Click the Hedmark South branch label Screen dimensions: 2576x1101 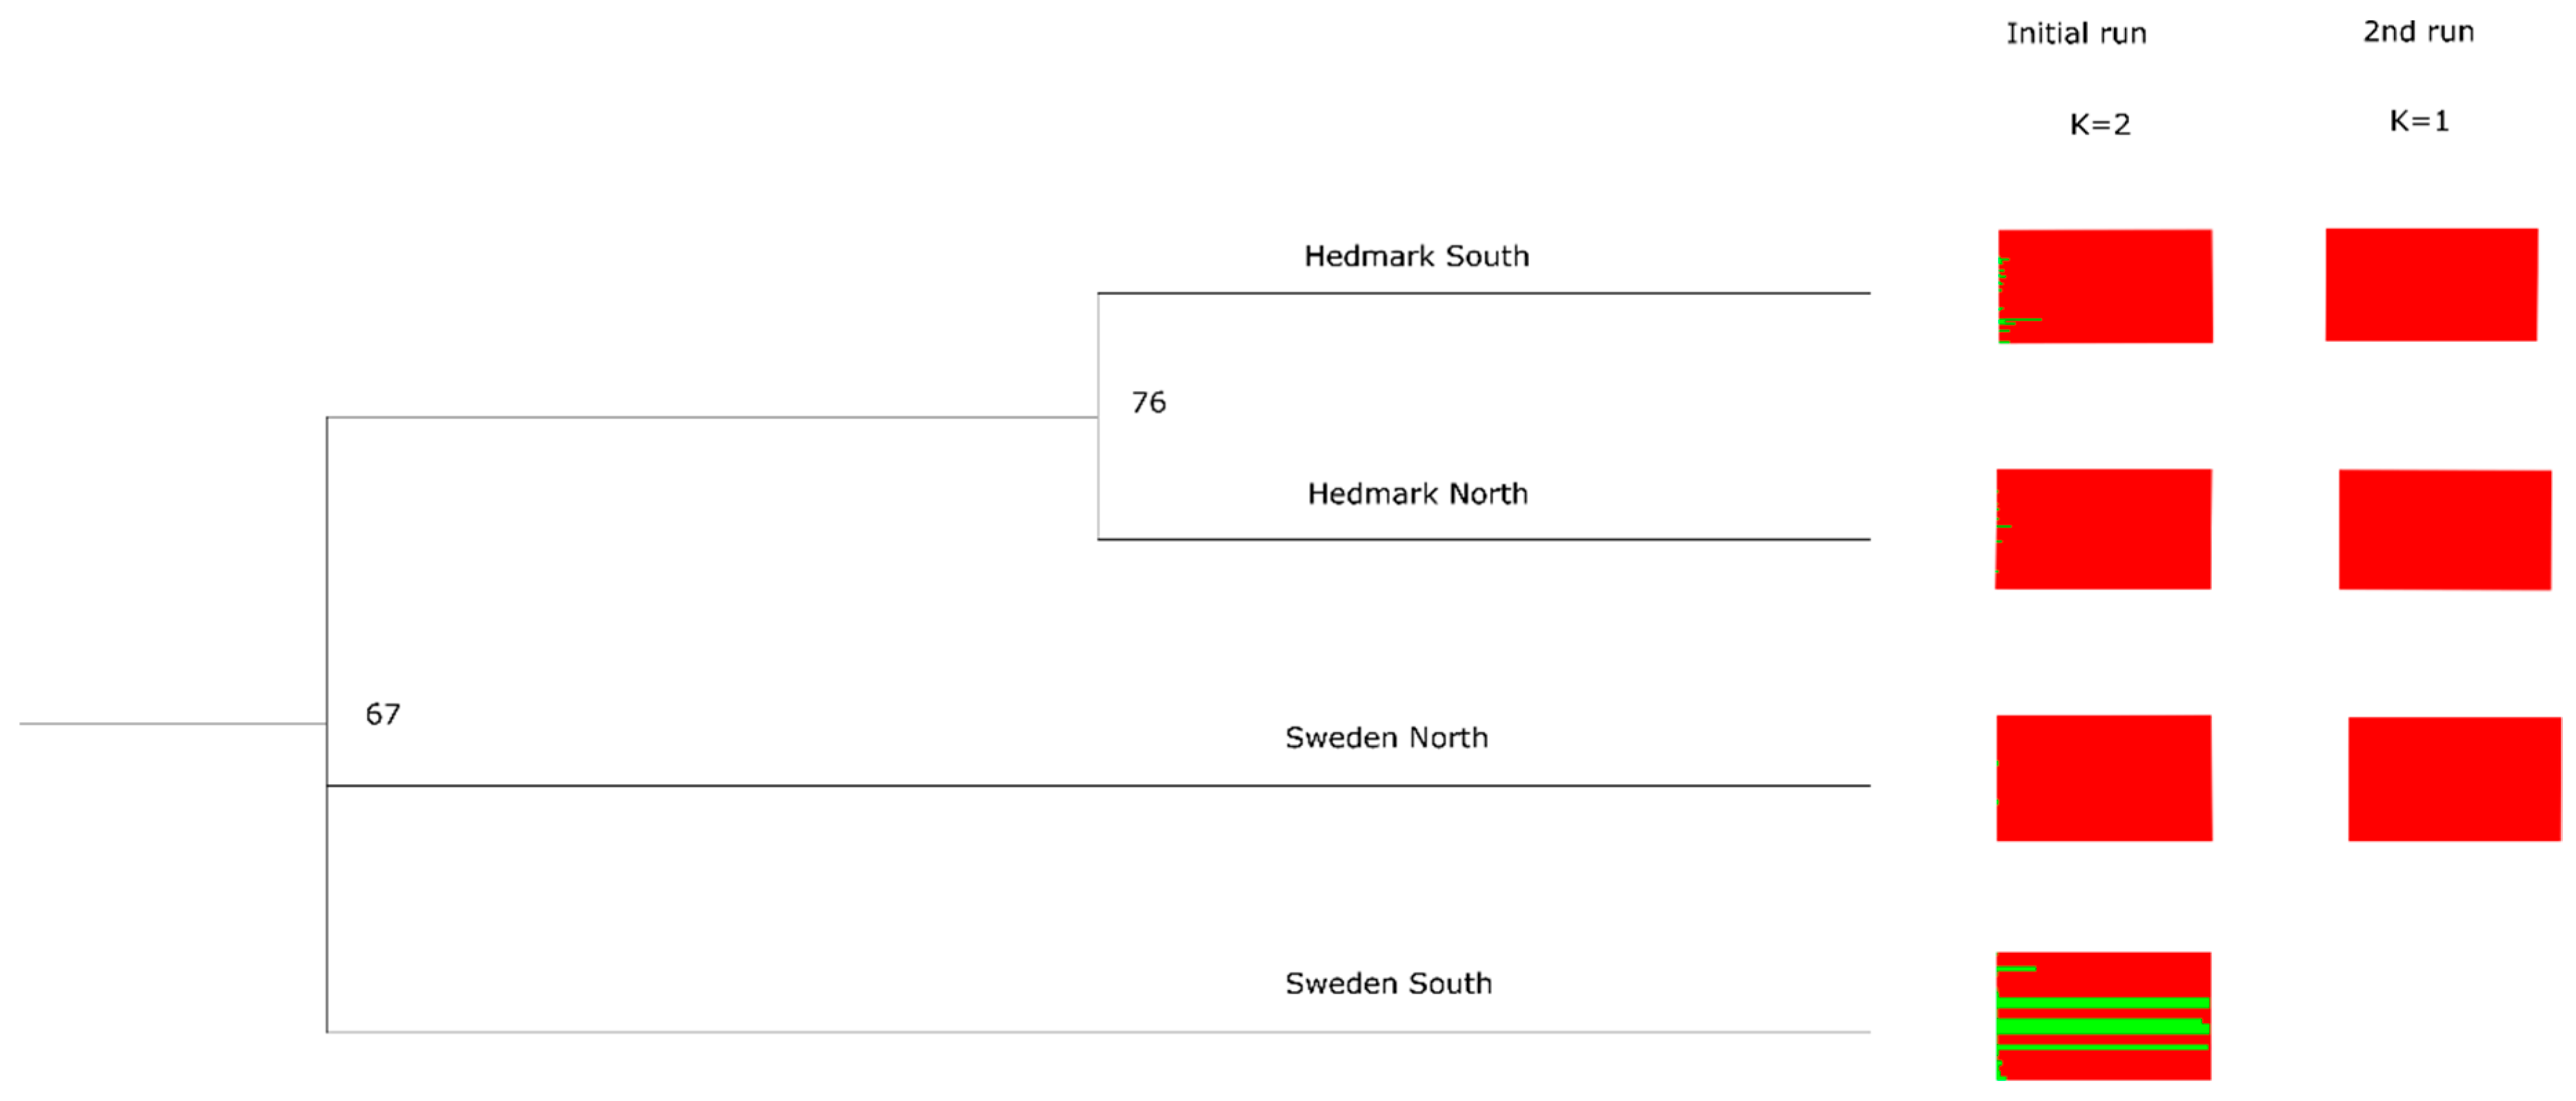[x=1416, y=257]
